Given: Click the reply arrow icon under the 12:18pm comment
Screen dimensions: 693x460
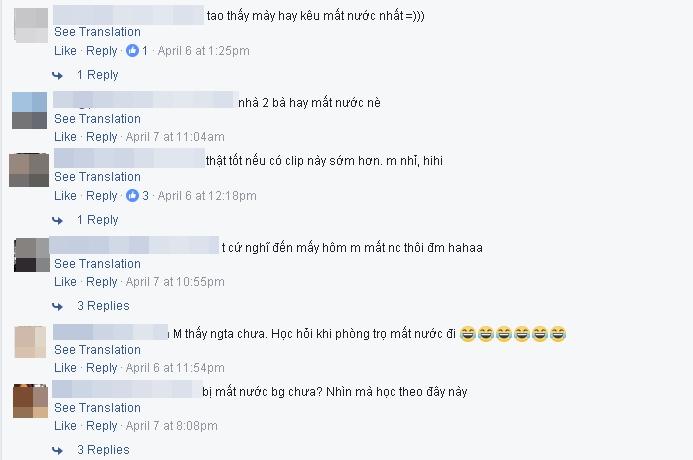Looking at the screenshot, I should (57, 220).
